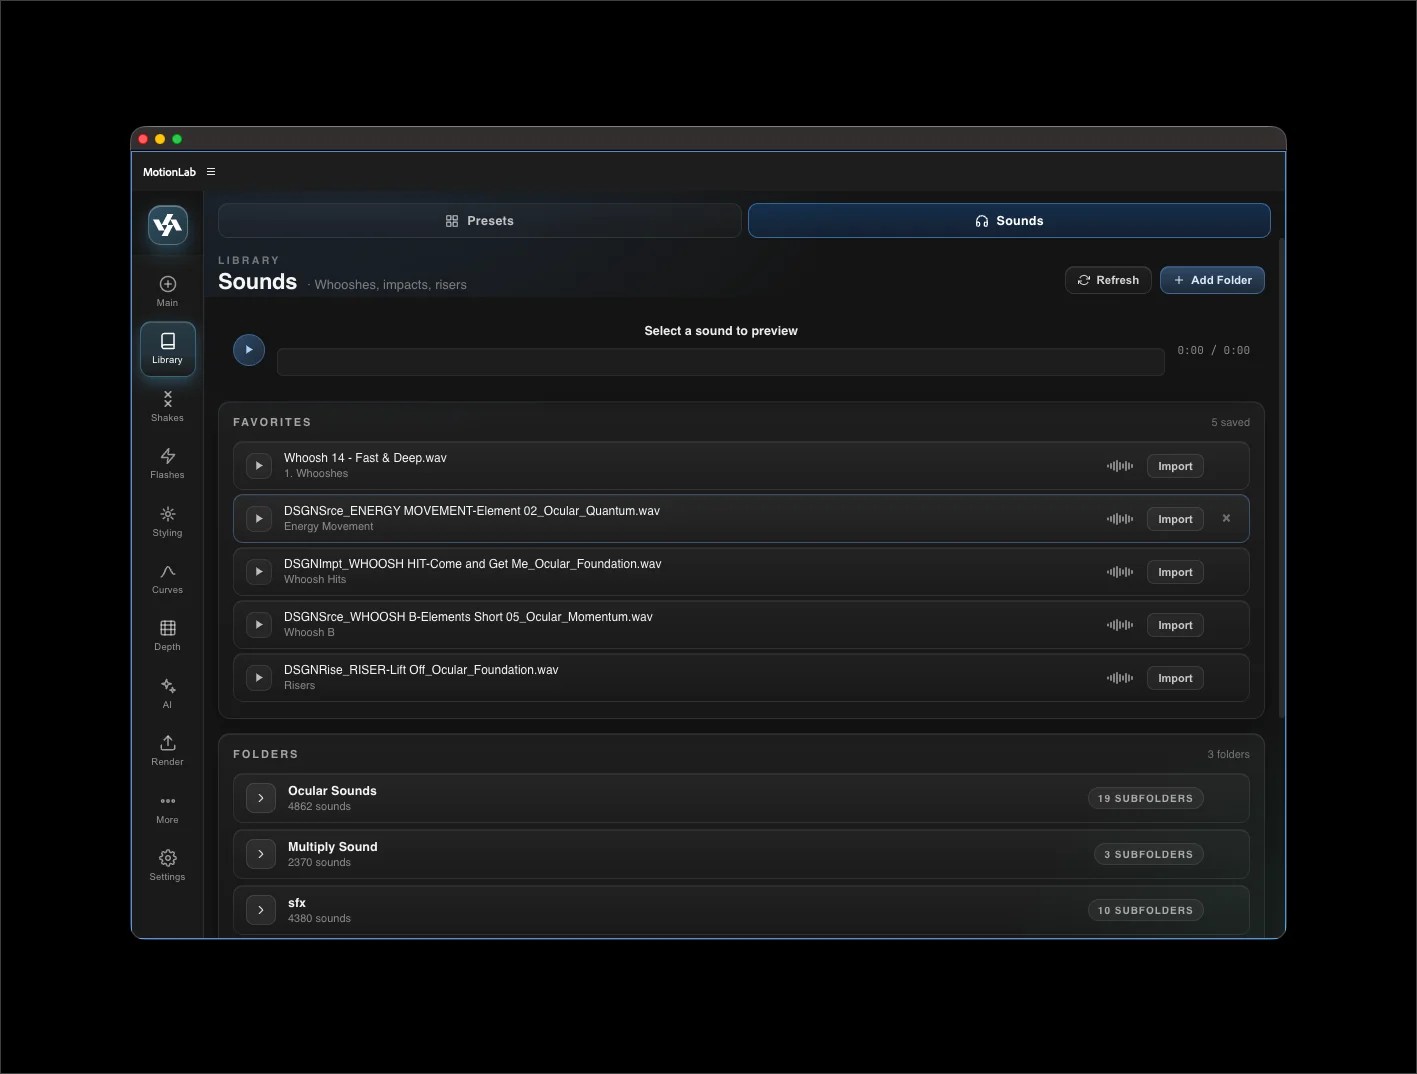Open the Depth section in sidebar
This screenshot has height=1074, width=1417.
point(168,635)
